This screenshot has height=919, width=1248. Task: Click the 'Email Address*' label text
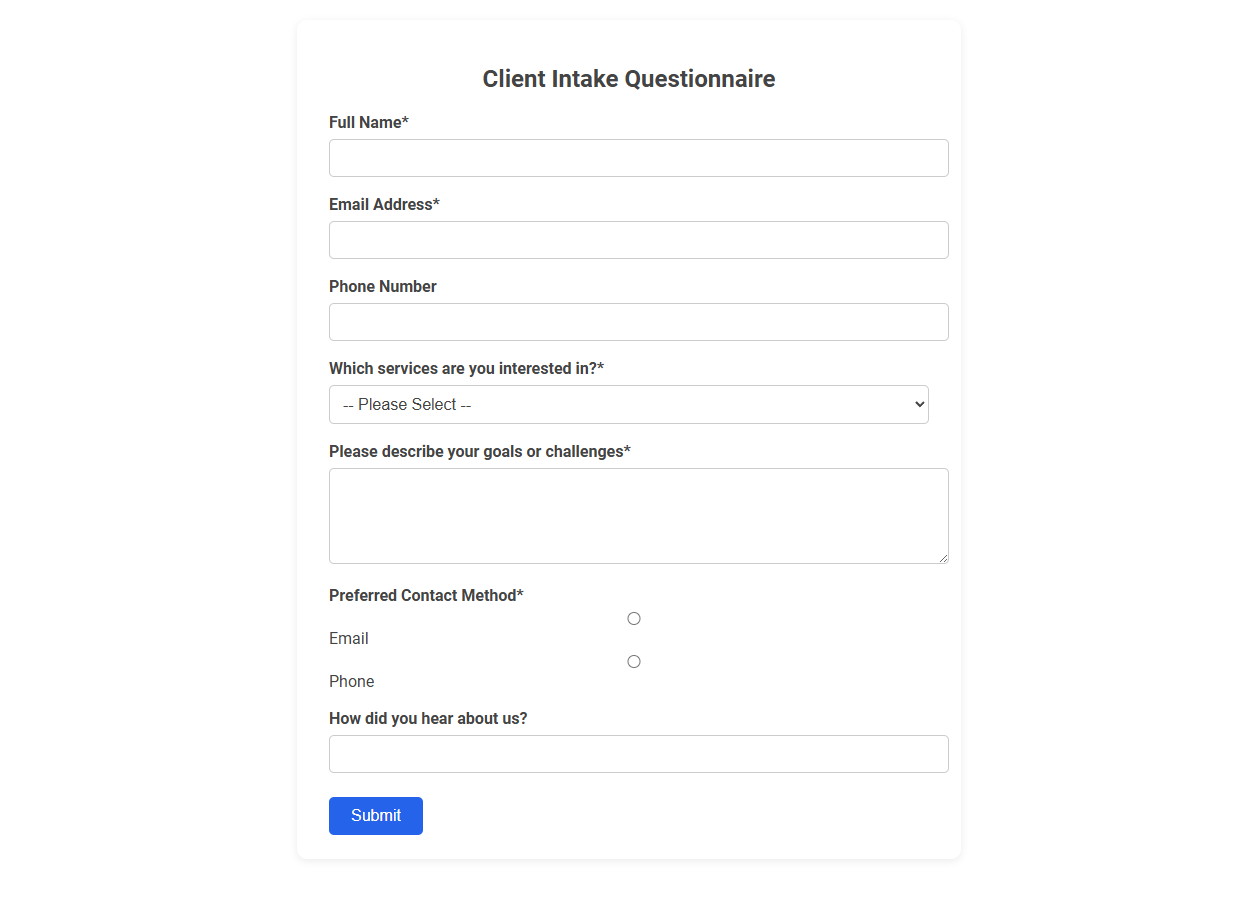384,204
